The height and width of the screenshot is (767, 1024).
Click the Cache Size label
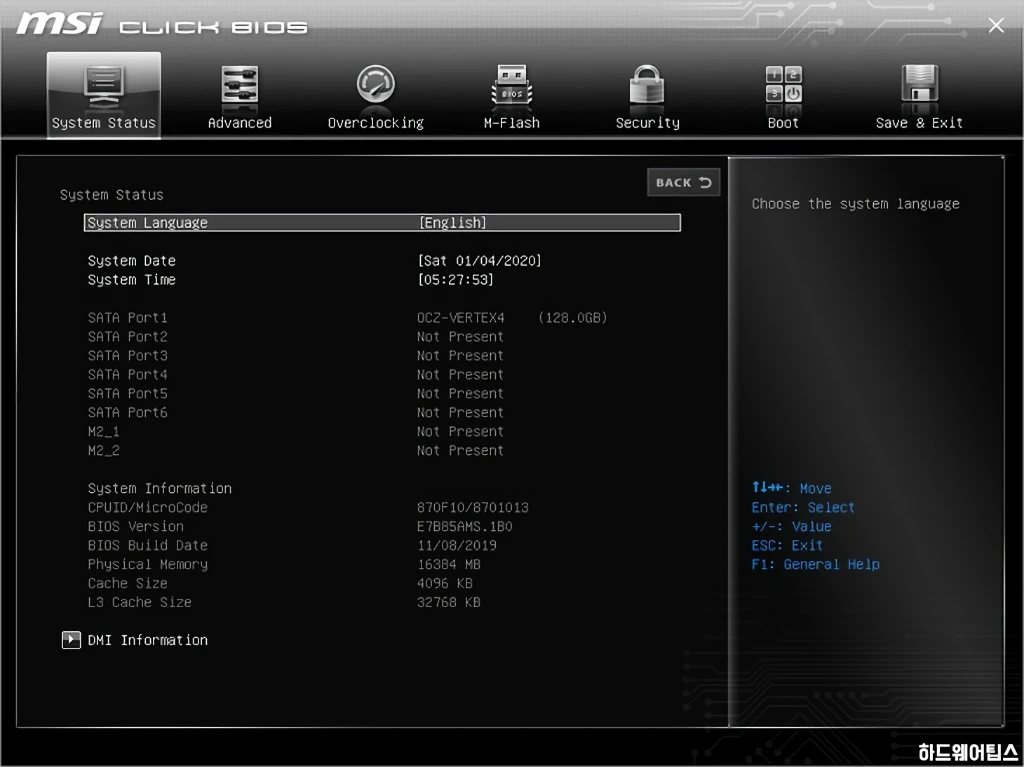[127, 583]
